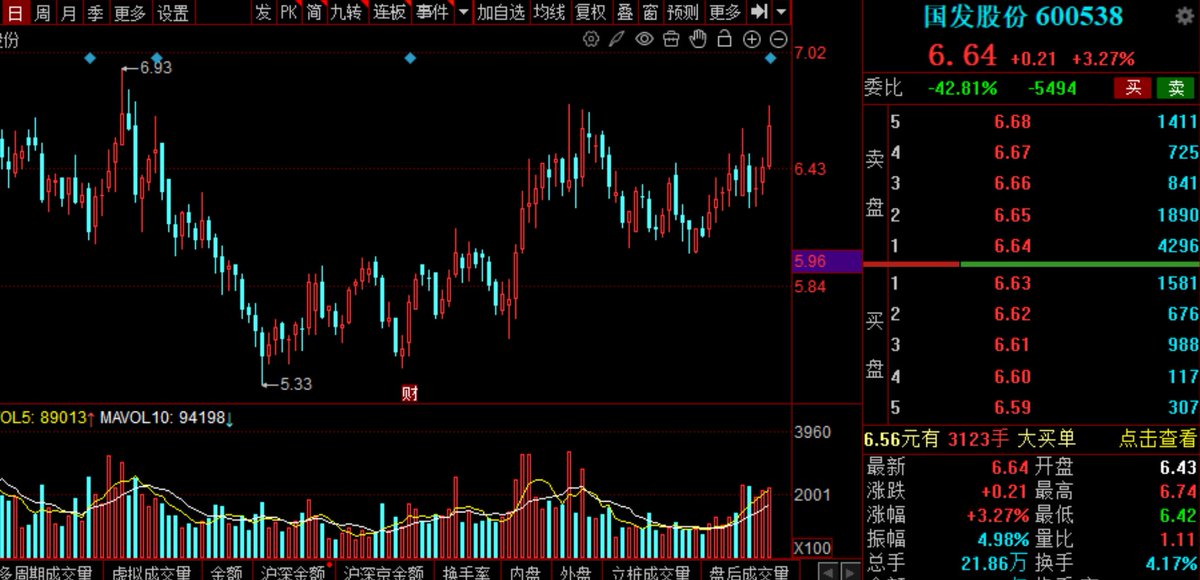Switch to the weekly 周 period tab
This screenshot has width=1200, height=580.
pyautogui.click(x=41, y=12)
